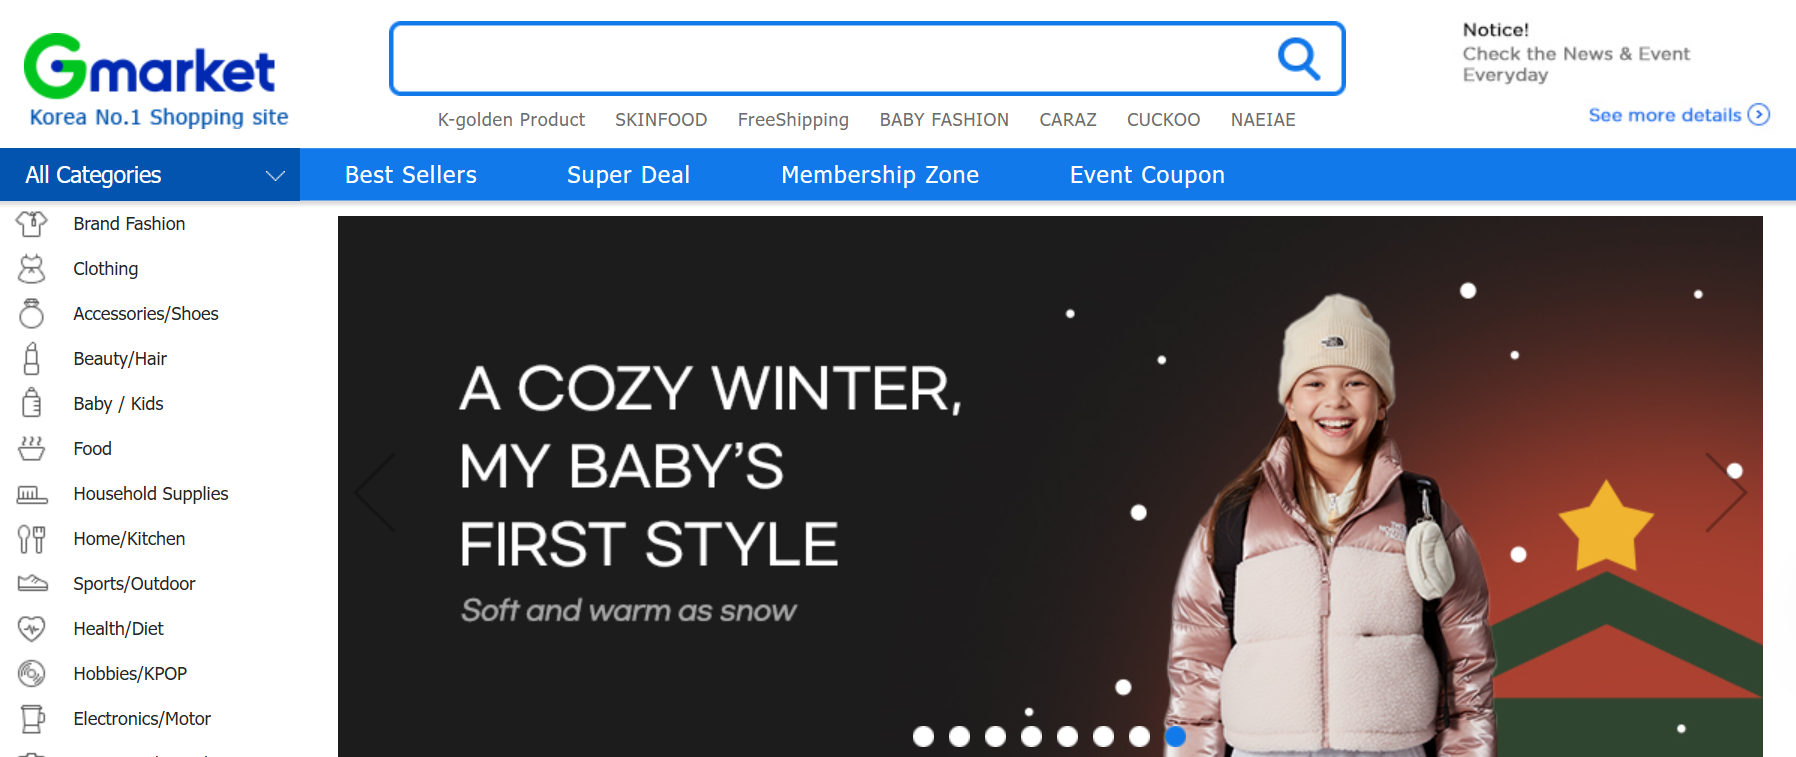Select the seventh banner slide dot
Viewport: 1796px width, 757px height.
click(1139, 737)
